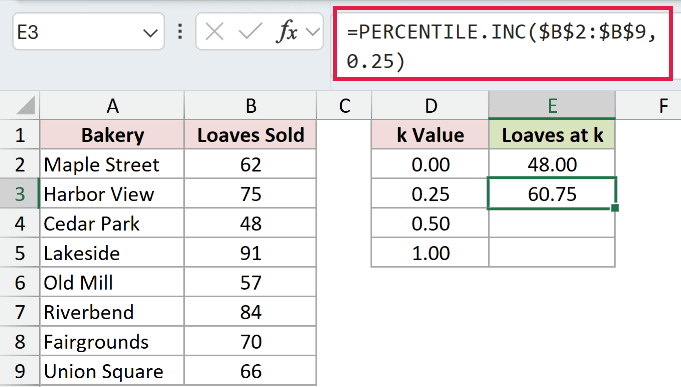Select row 2 header

pos(20,165)
